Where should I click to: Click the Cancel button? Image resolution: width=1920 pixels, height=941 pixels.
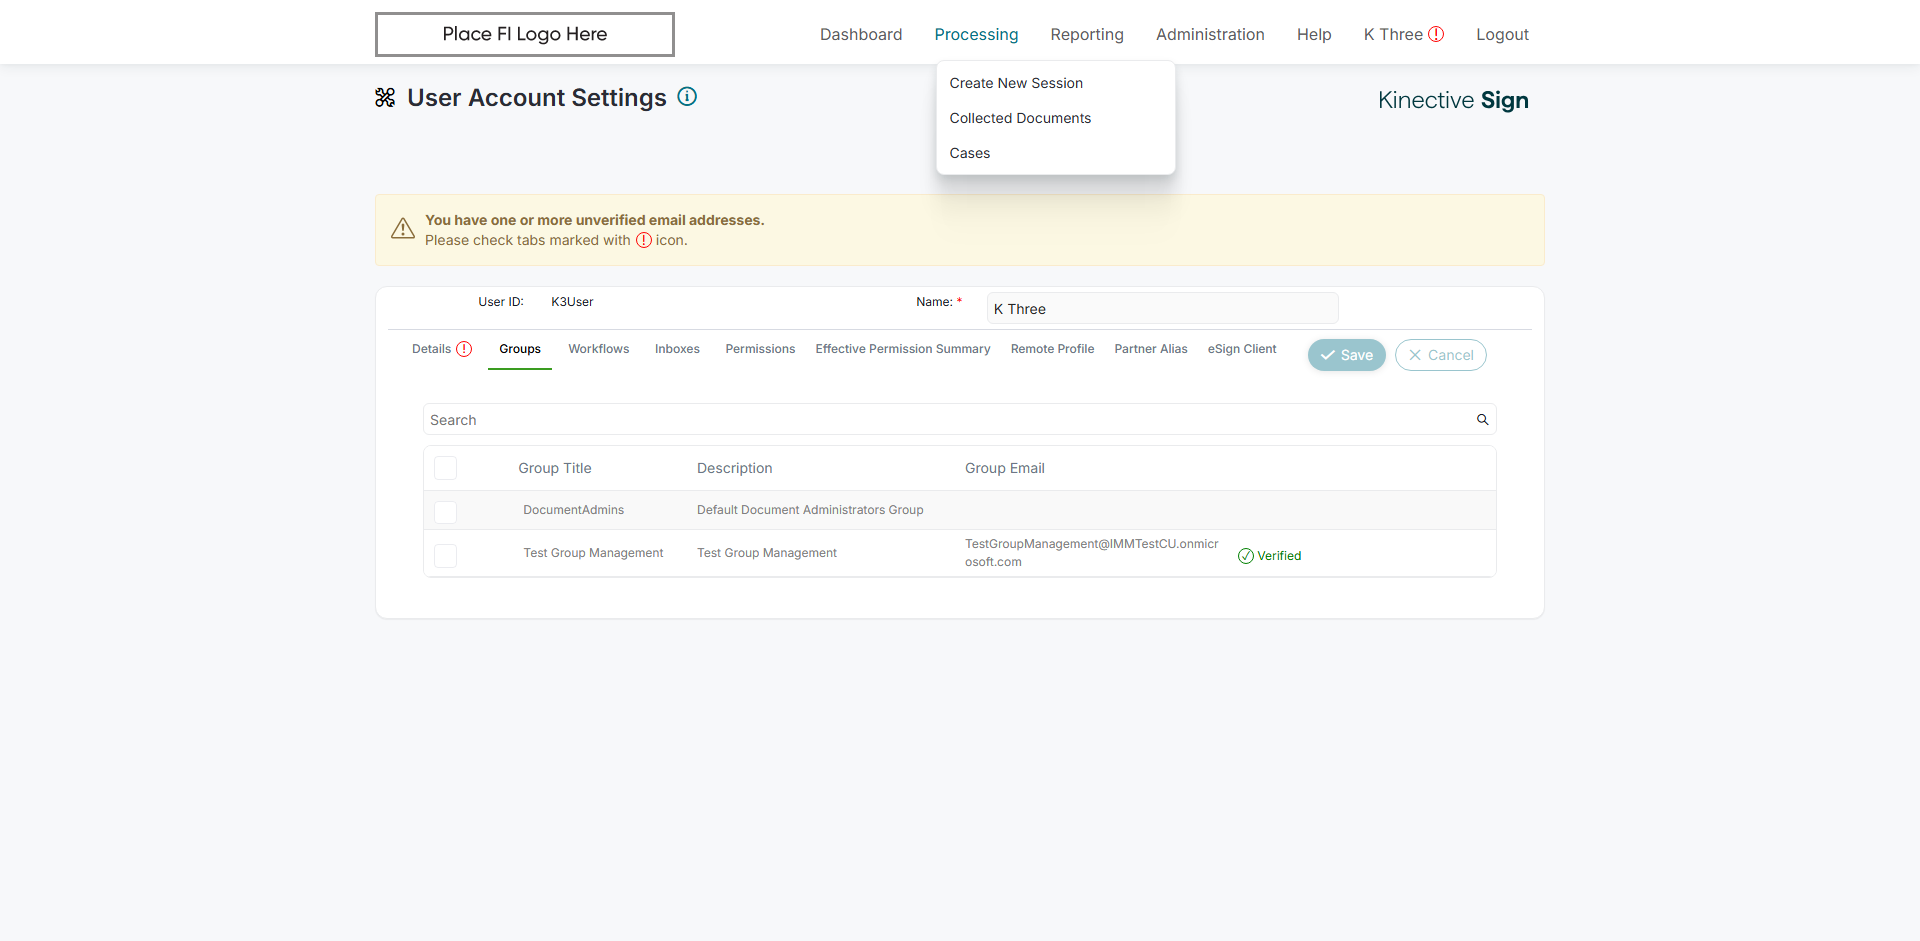(1440, 355)
